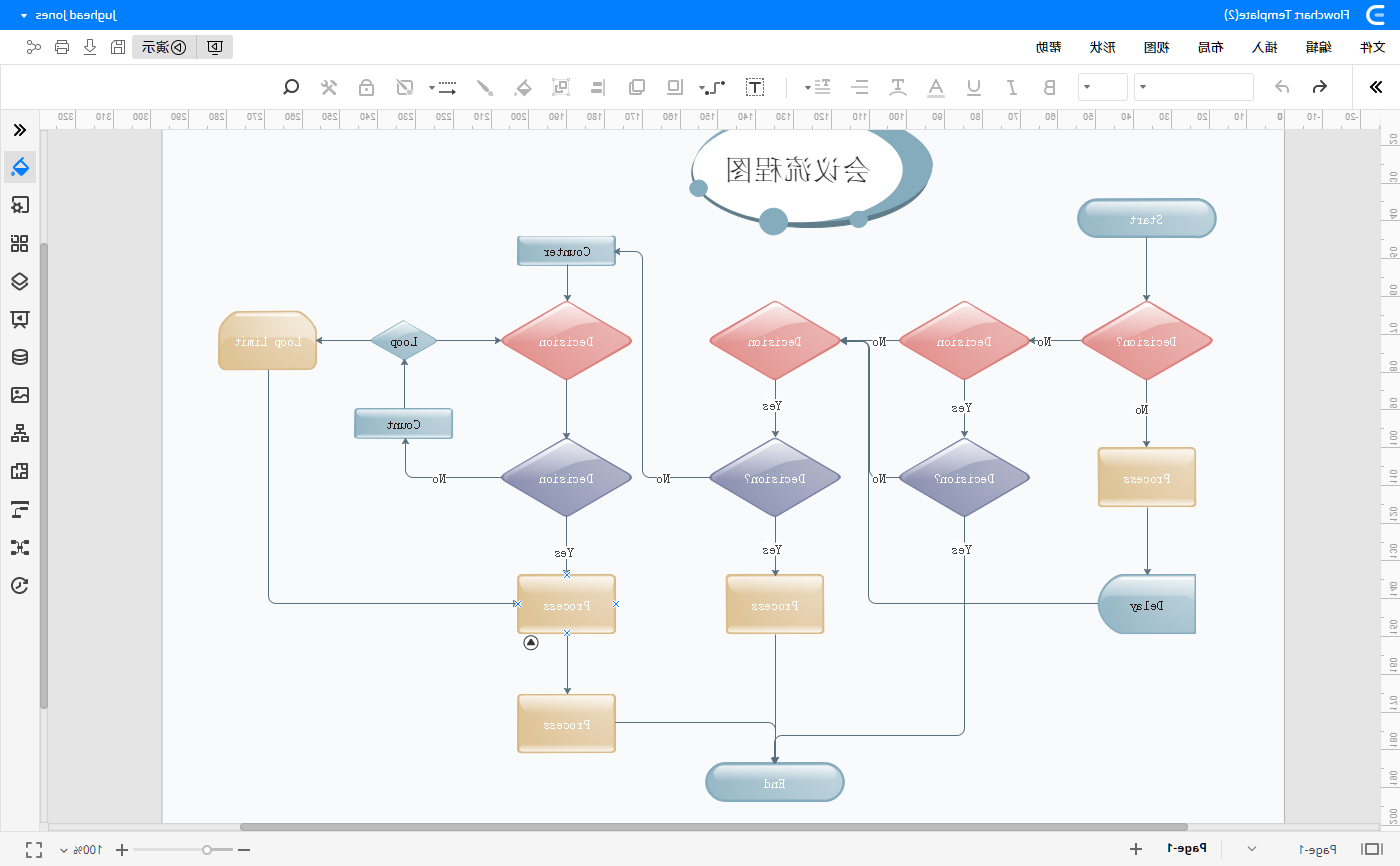Open the 布局 menu
The width and height of the screenshot is (1400, 866).
coord(1210,47)
